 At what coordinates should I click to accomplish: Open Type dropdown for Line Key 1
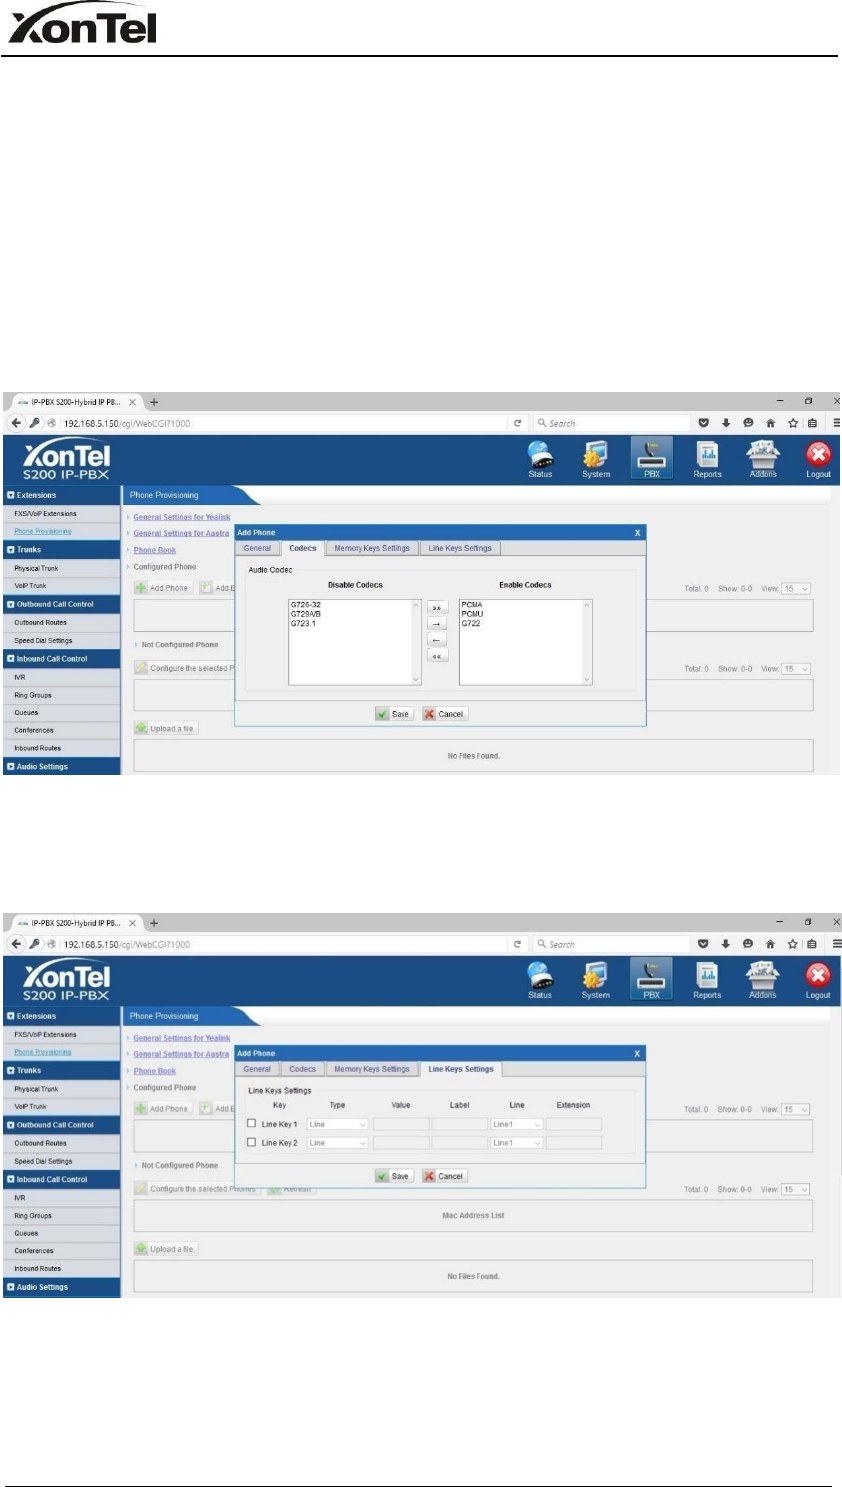(338, 1124)
